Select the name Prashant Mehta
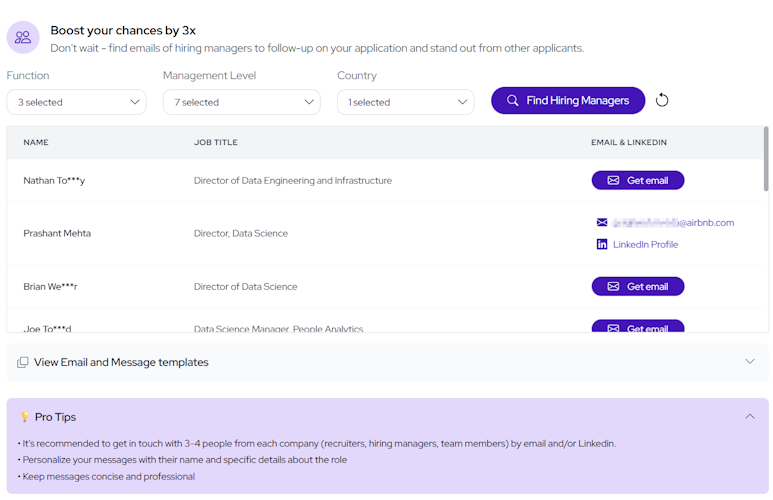Image resolution: width=773 pixels, height=500 pixels. click(57, 233)
